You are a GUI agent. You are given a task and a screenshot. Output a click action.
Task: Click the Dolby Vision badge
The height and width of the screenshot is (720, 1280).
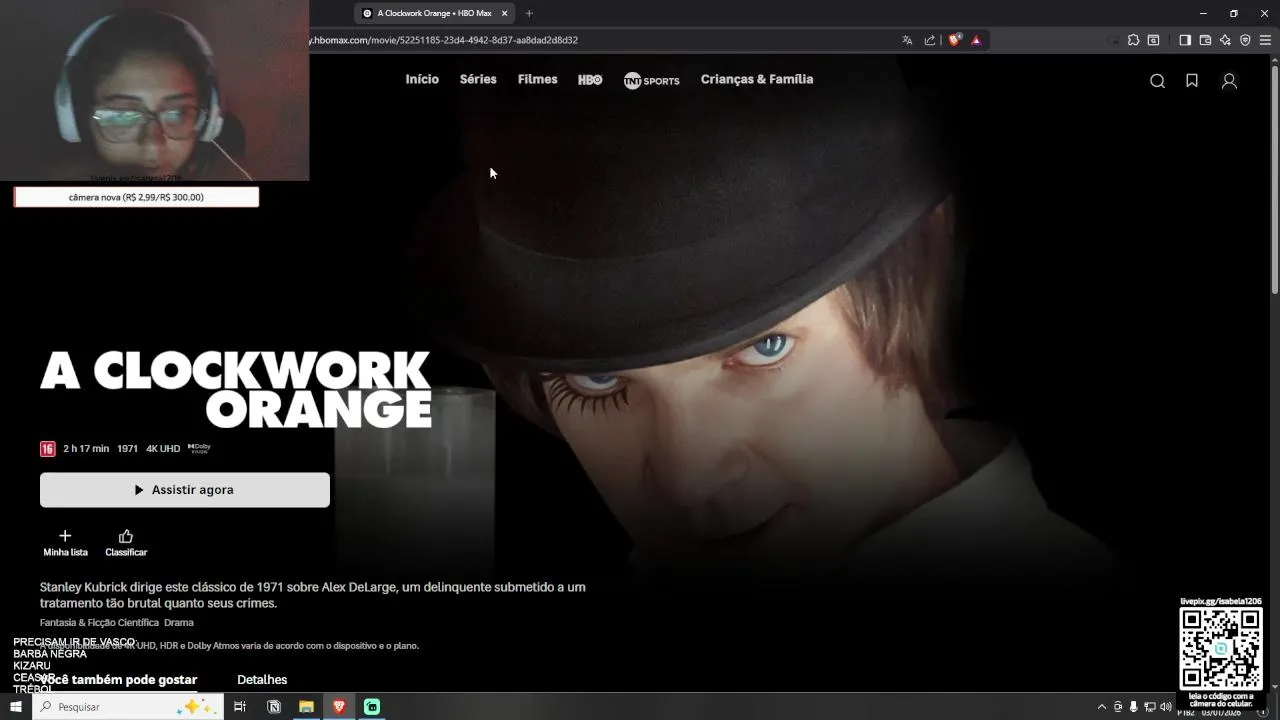[199, 448]
